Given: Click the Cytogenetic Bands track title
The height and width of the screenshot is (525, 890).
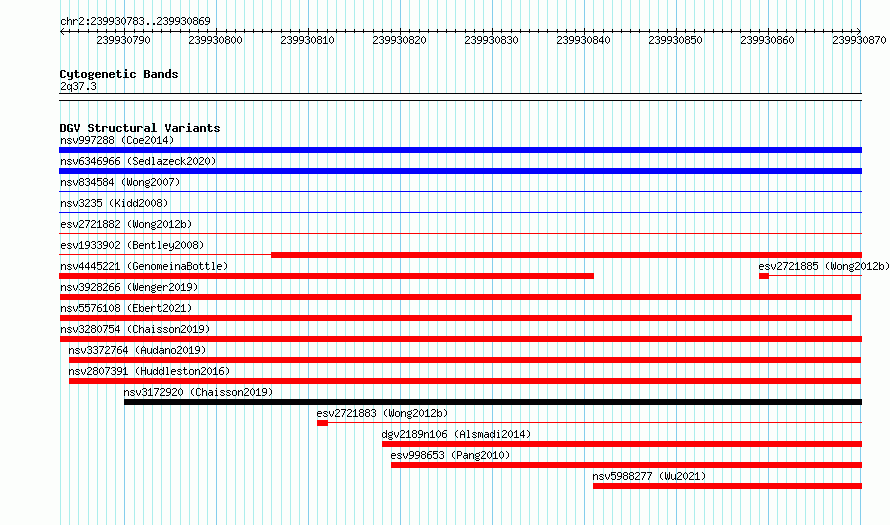Looking at the screenshot, I should (119, 74).
